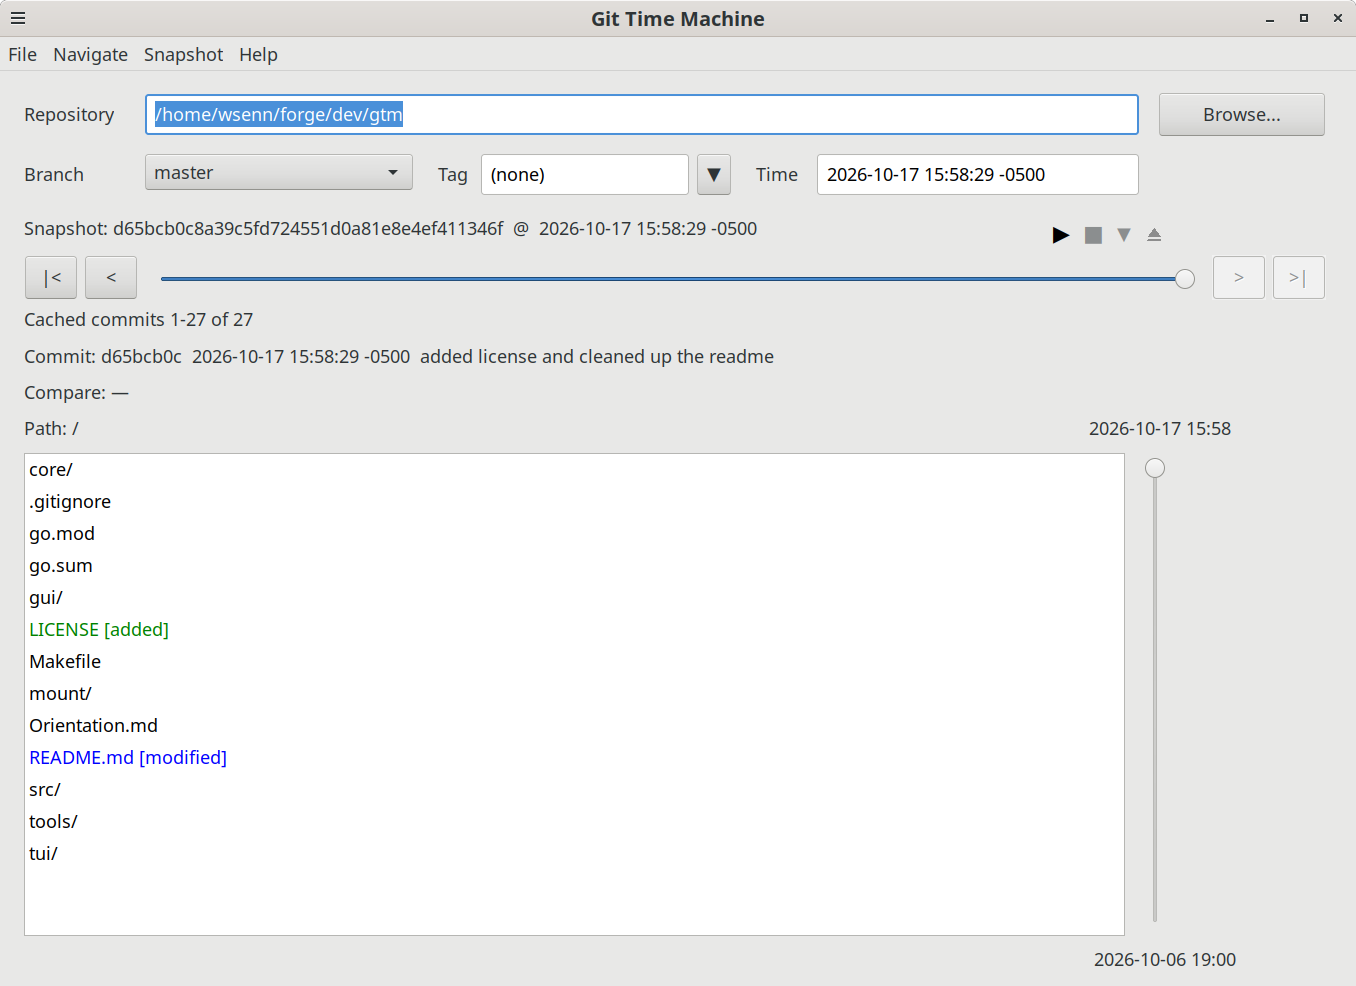This screenshot has height=986, width=1356.
Task: Jump to the first commit
Action: click(51, 278)
